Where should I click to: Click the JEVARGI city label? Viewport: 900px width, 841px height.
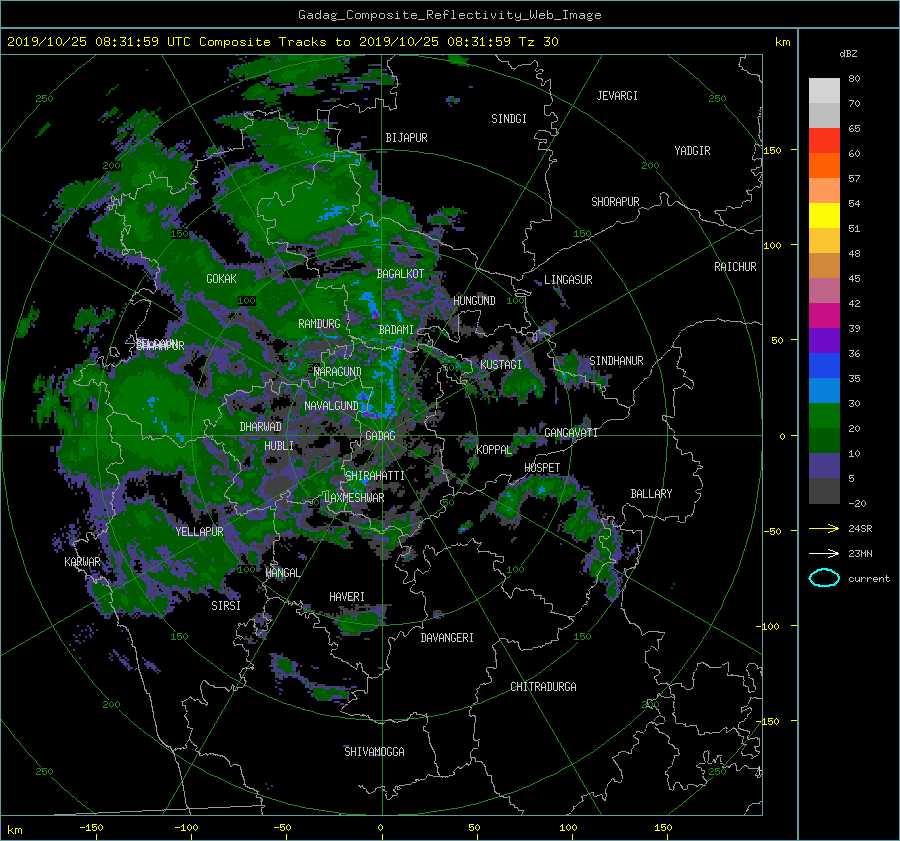click(617, 96)
